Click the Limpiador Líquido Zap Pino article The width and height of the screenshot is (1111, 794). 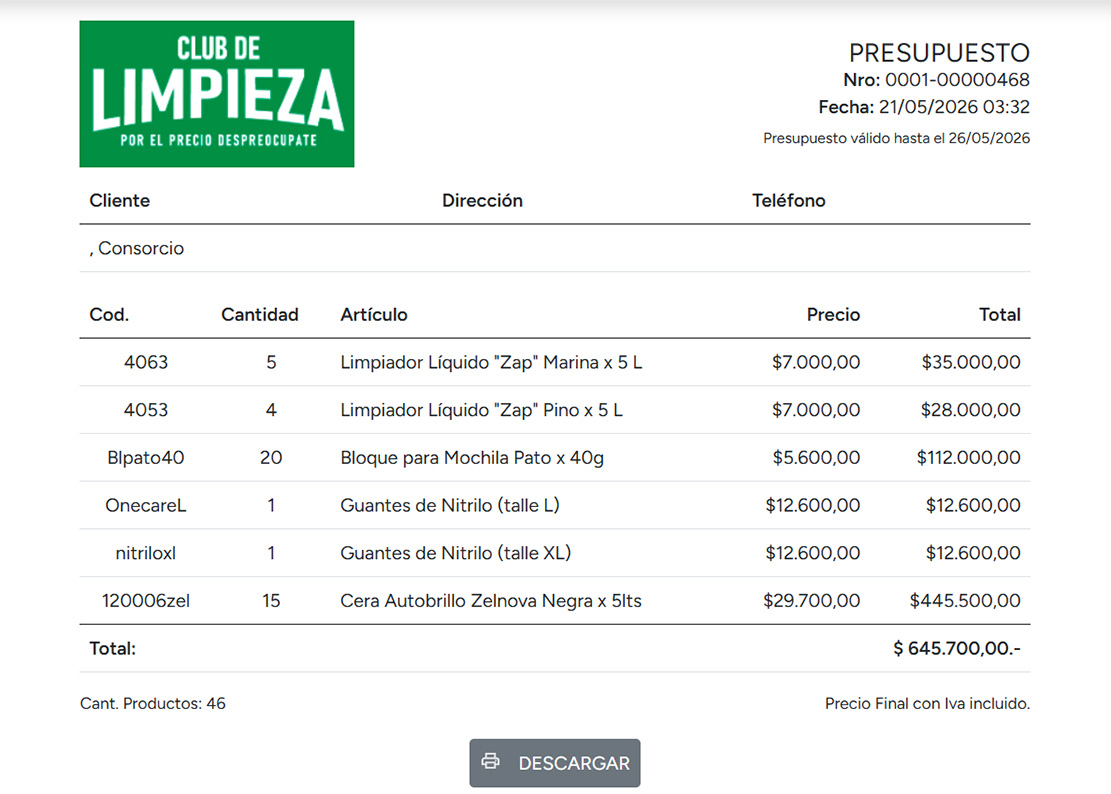coord(481,410)
